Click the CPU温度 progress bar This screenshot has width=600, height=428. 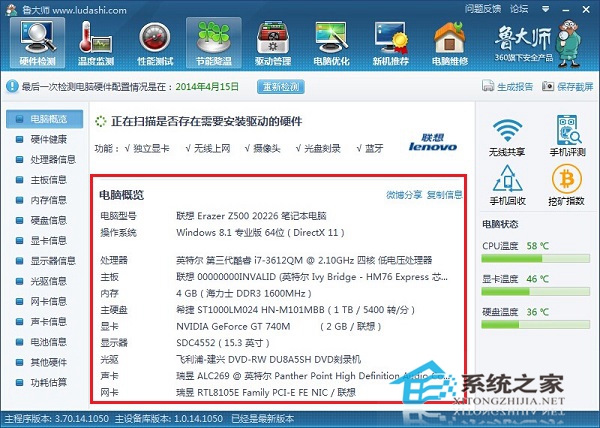tap(535, 259)
